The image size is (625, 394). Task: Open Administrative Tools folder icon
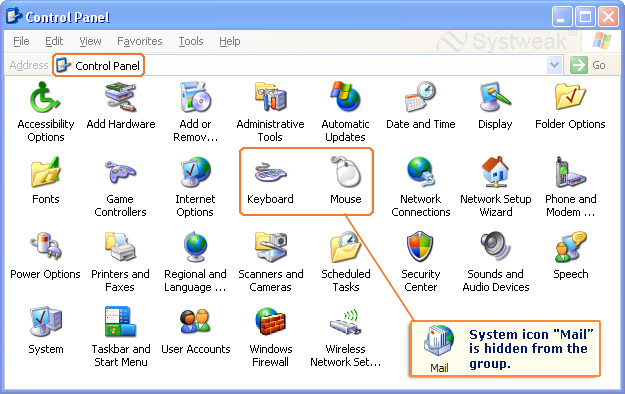270,97
